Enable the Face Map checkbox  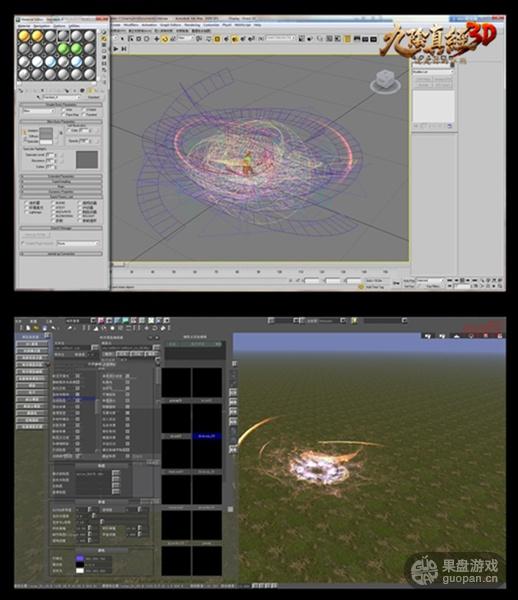coord(64,114)
